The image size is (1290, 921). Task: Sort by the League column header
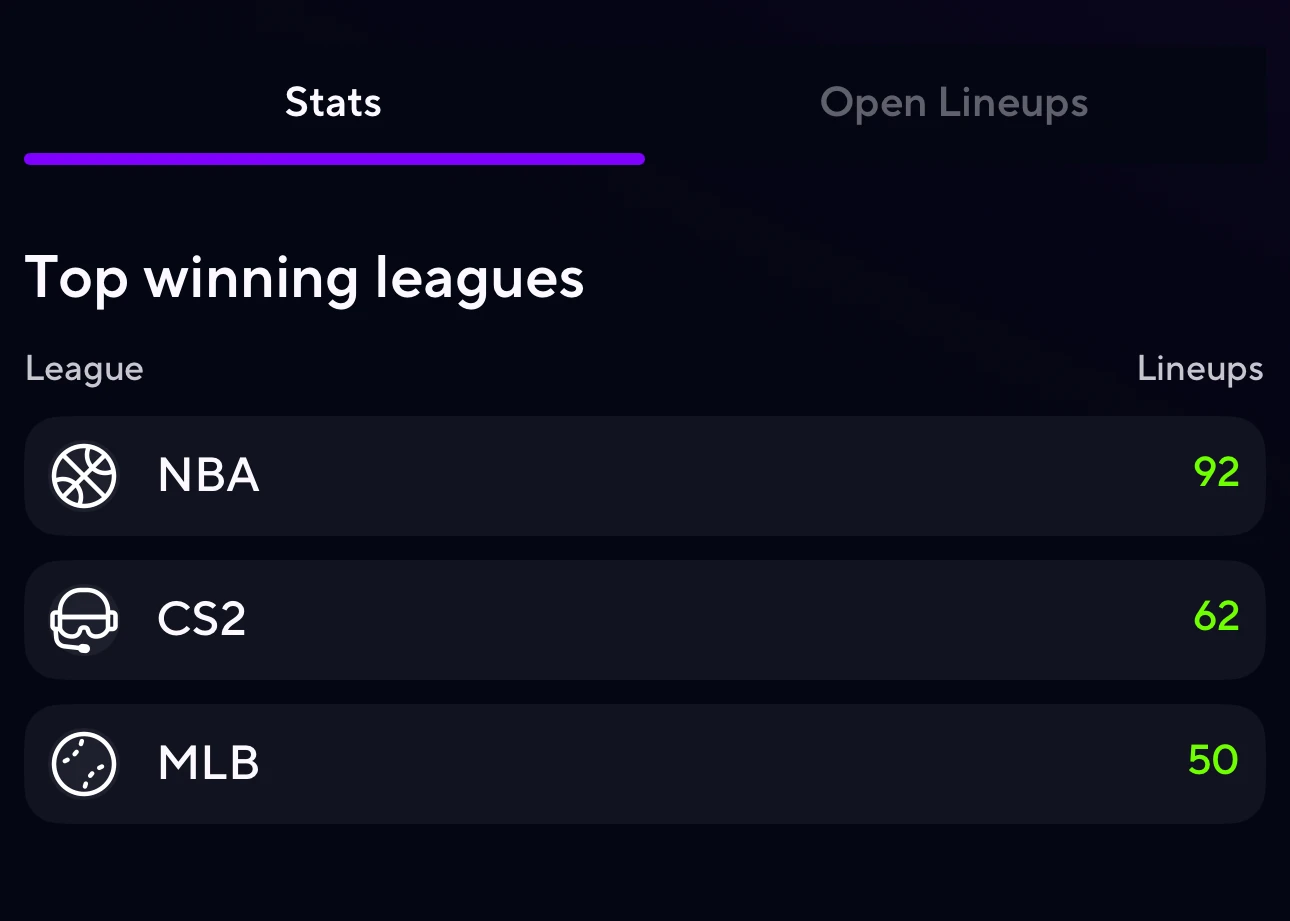85,369
